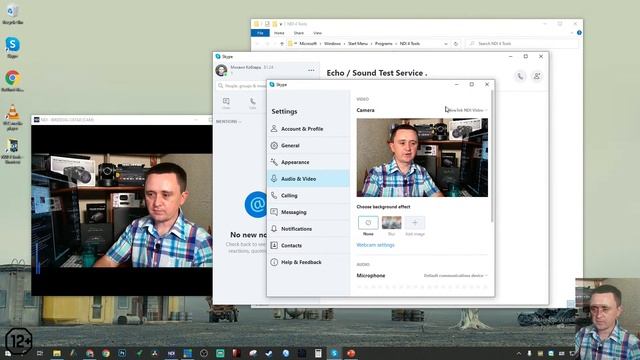This screenshot has width=640, height=360.
Task: Select Start Menu in Explorer breadcrumb
Action: click(x=358, y=43)
